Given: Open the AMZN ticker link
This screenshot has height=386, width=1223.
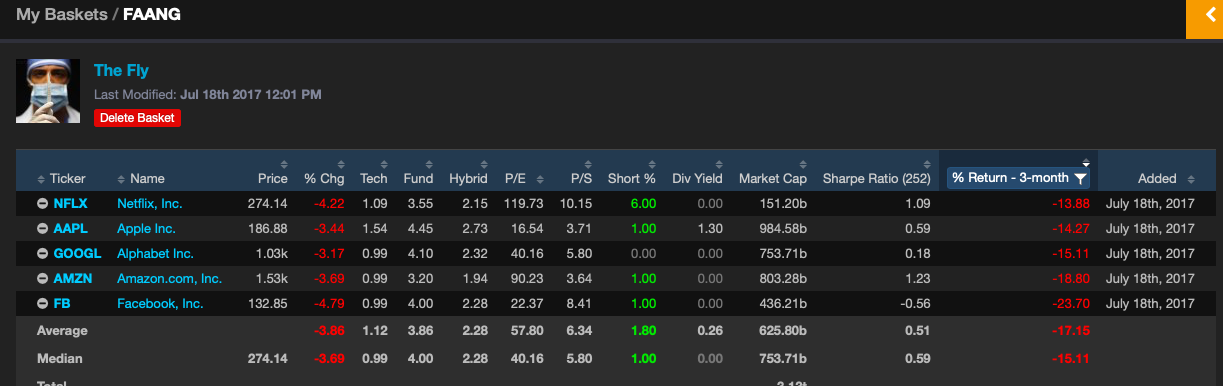Looking at the screenshot, I should (72, 279).
